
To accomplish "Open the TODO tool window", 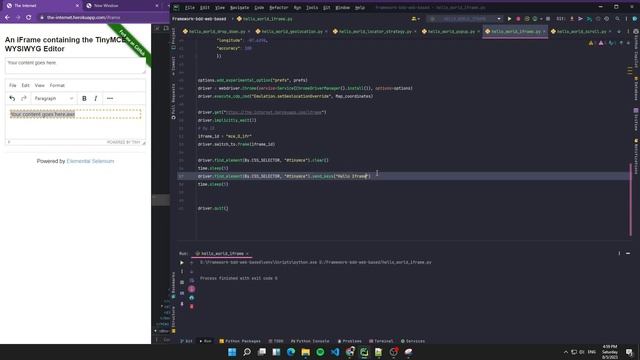I will click(x=276, y=341).
